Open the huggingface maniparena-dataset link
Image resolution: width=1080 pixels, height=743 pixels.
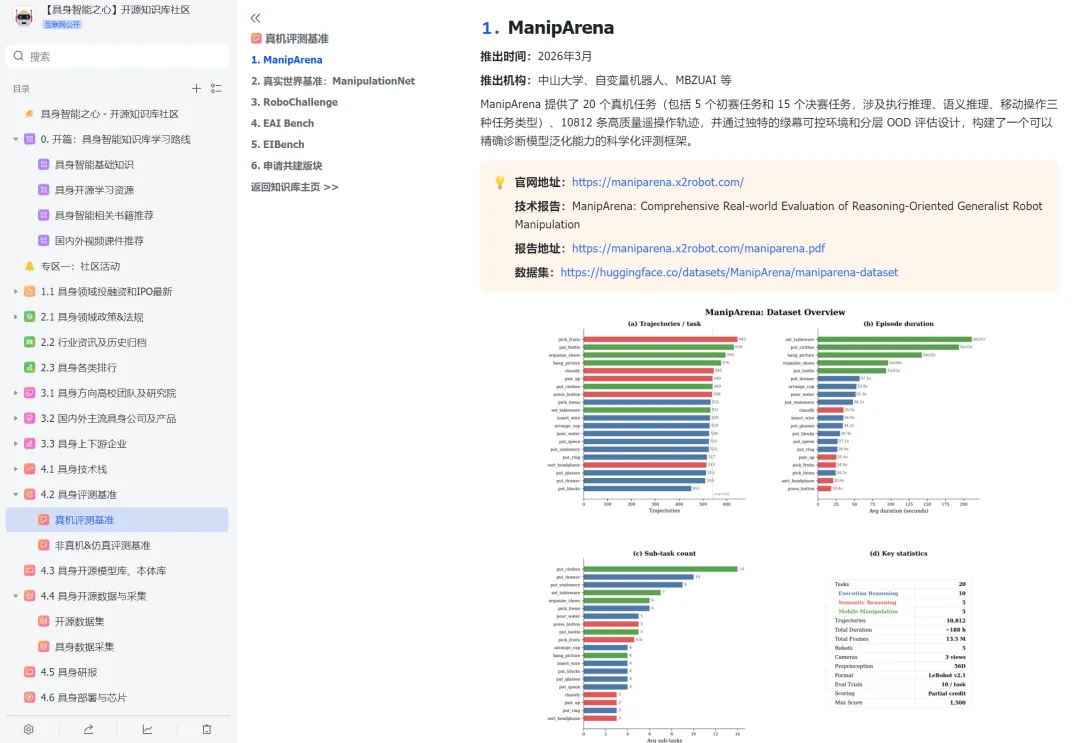729,273
